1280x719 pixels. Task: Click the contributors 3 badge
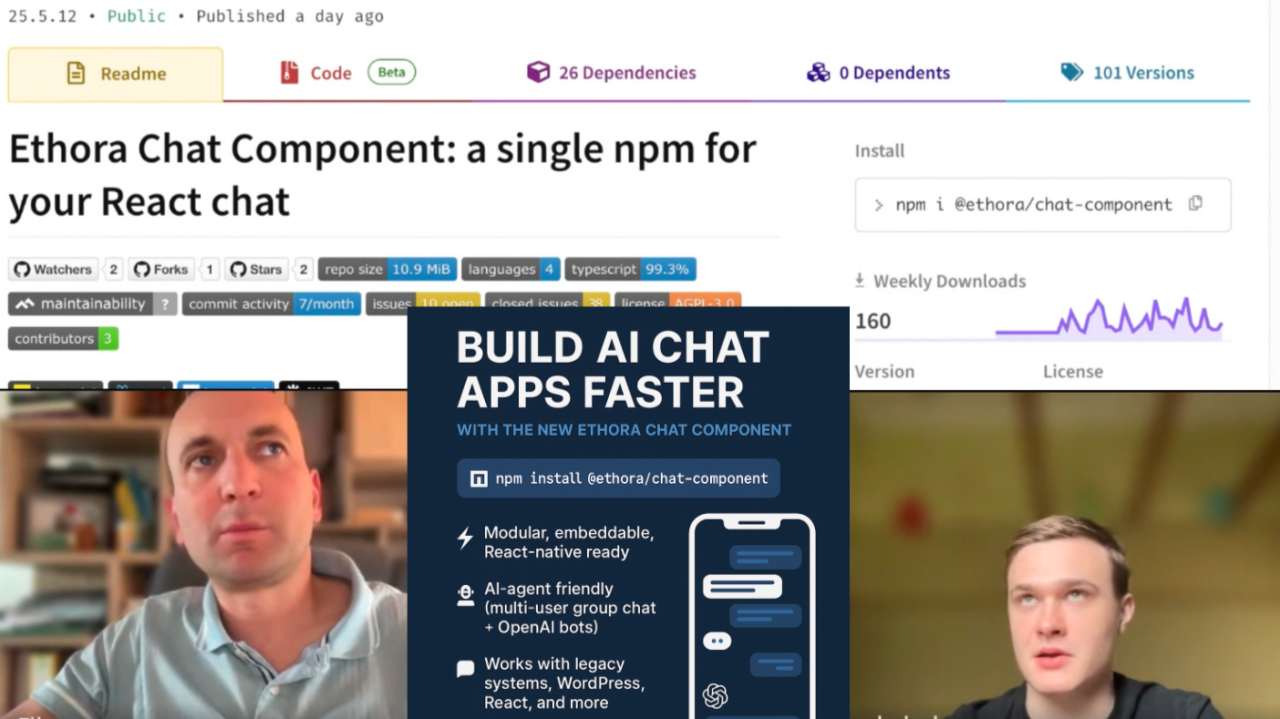click(x=63, y=339)
